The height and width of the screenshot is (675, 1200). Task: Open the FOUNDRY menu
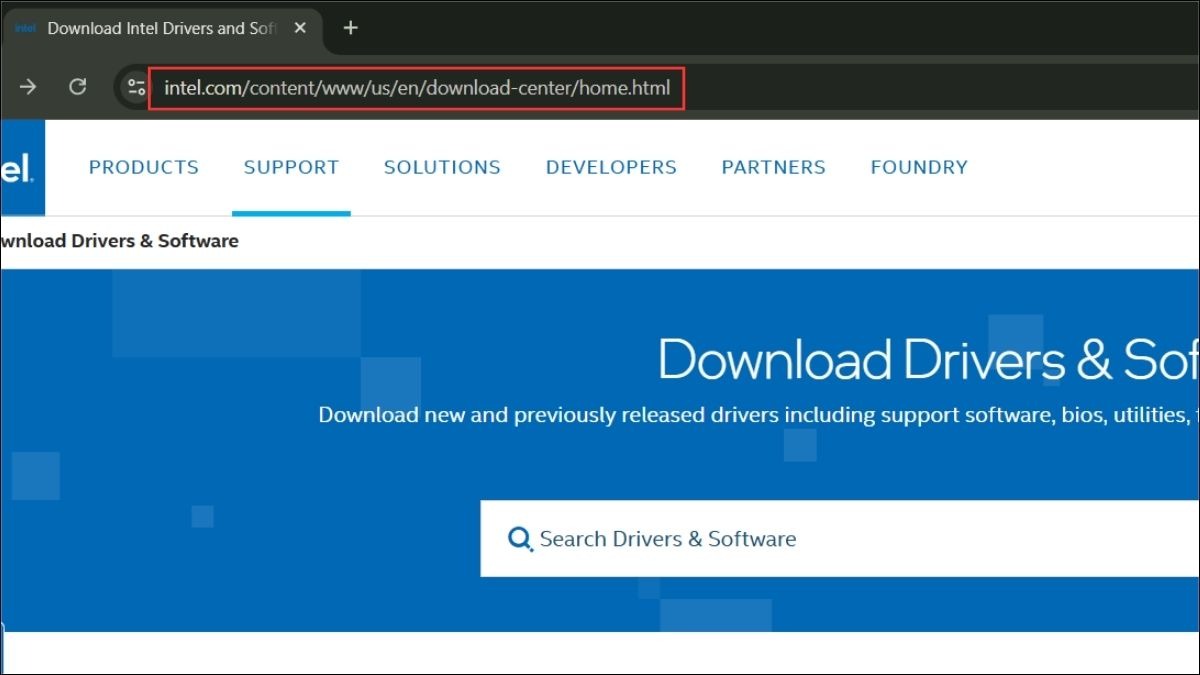pos(919,167)
